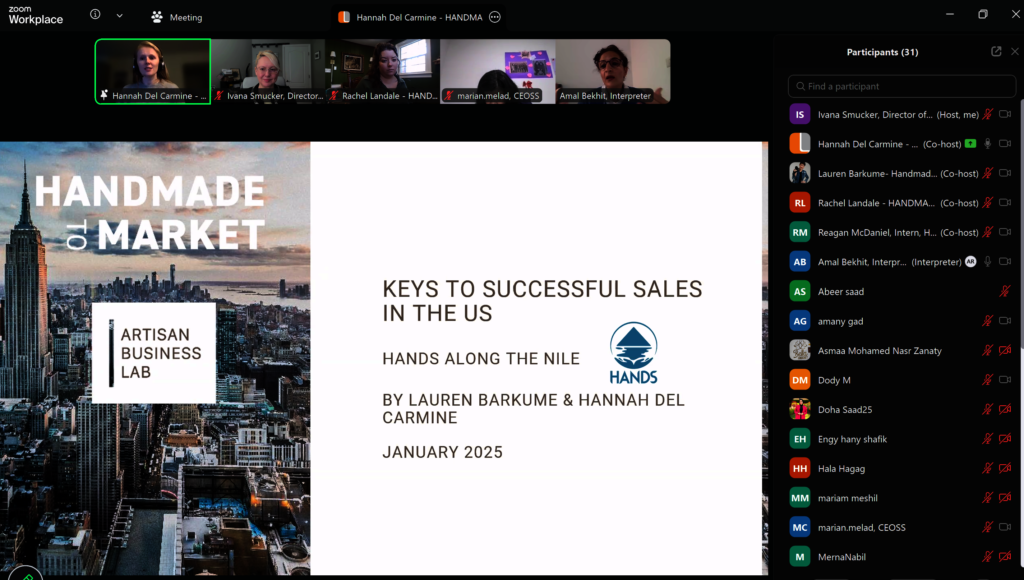Image resolution: width=1024 pixels, height=580 pixels.
Task: Toggle Lauren Barkume's microphone mute icon
Action: pyautogui.click(x=988, y=174)
